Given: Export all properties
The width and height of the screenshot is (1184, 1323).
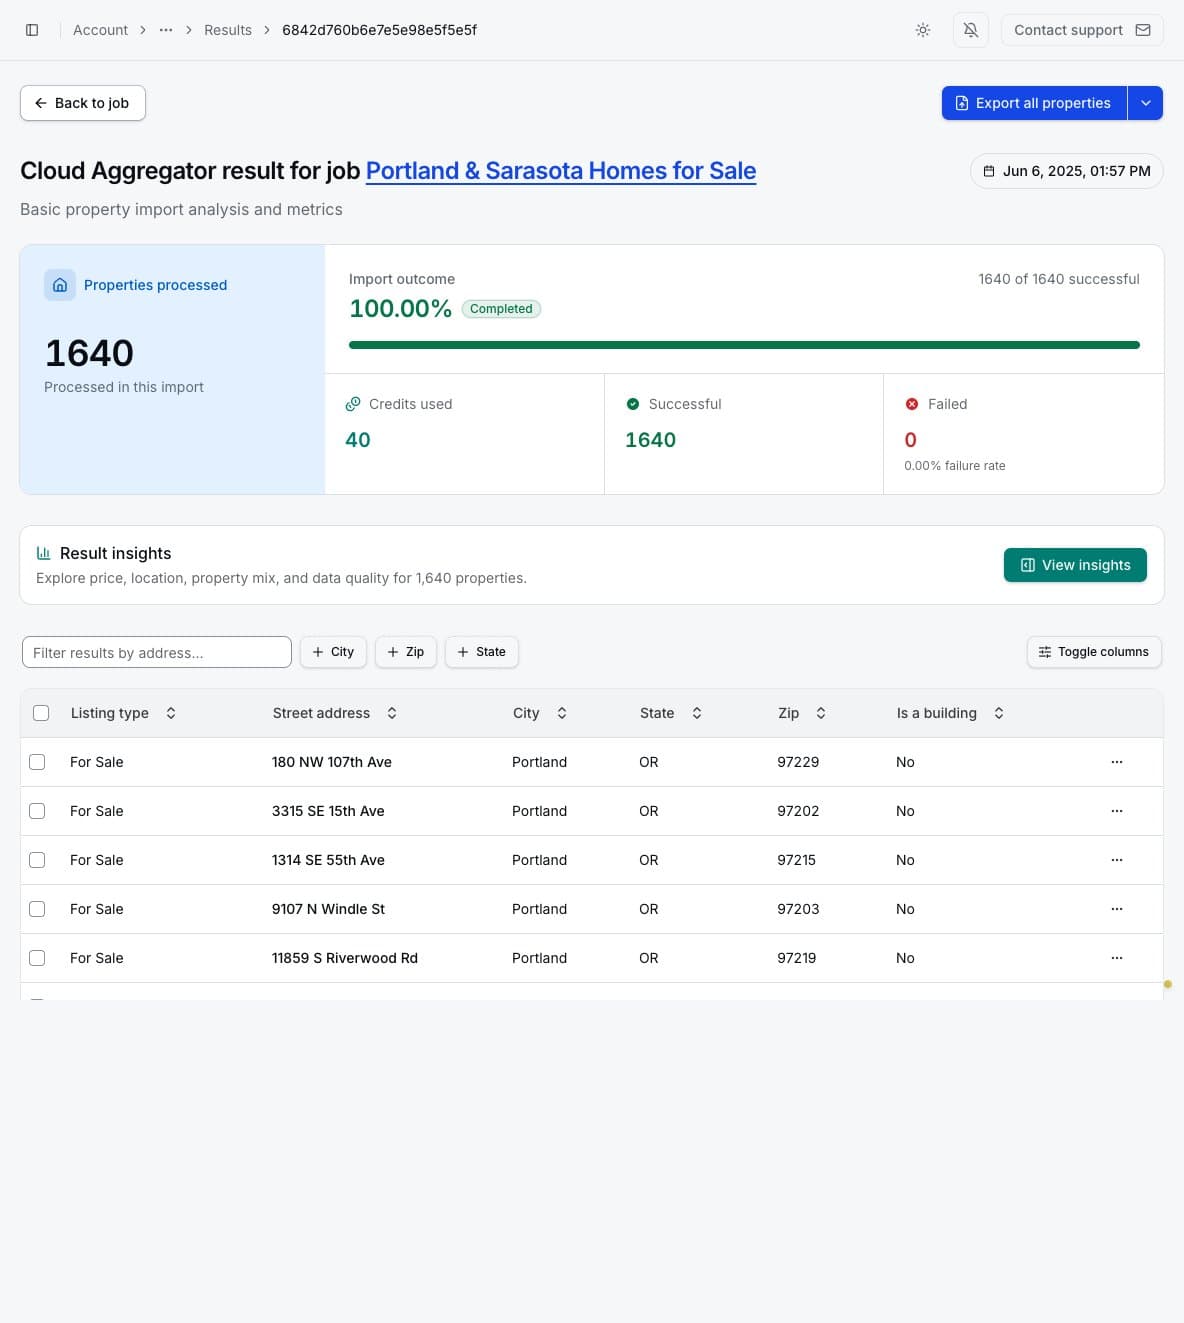Looking at the screenshot, I should click(x=1034, y=103).
